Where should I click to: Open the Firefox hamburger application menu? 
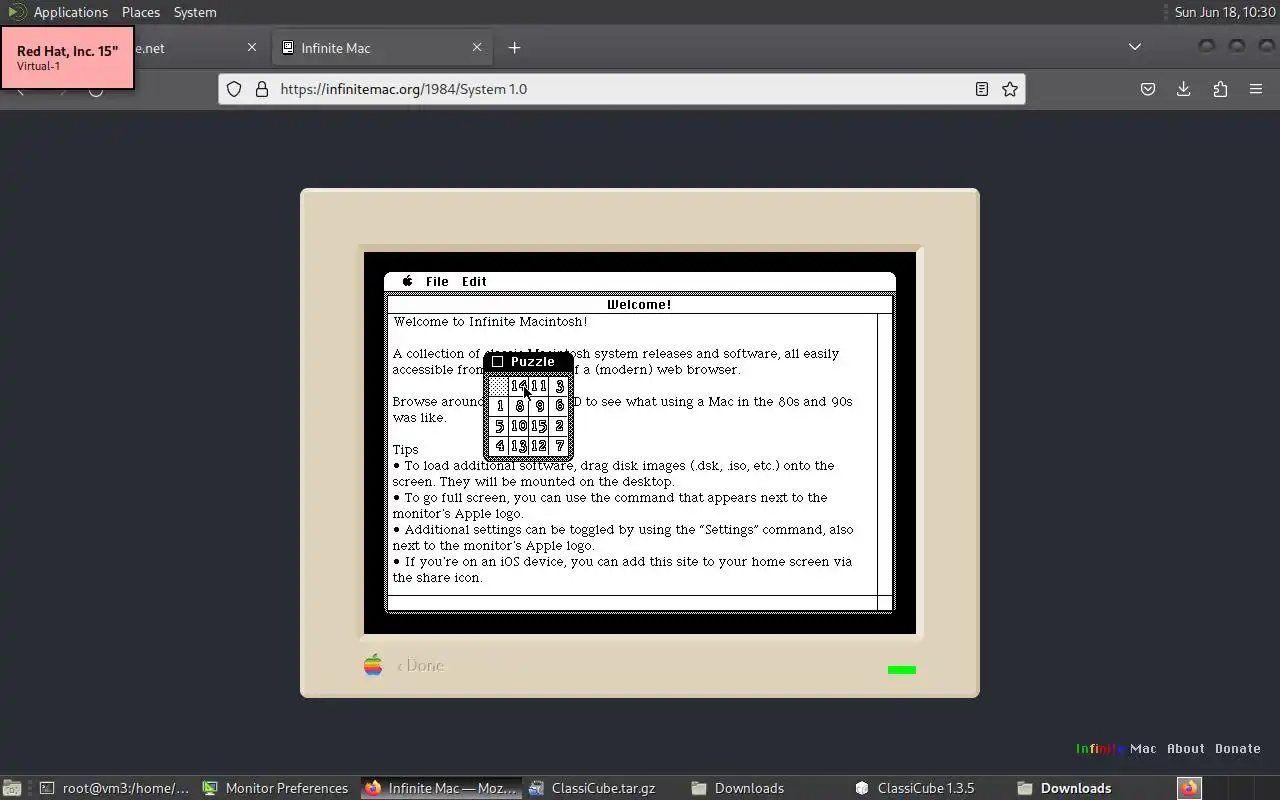pyautogui.click(x=1256, y=89)
